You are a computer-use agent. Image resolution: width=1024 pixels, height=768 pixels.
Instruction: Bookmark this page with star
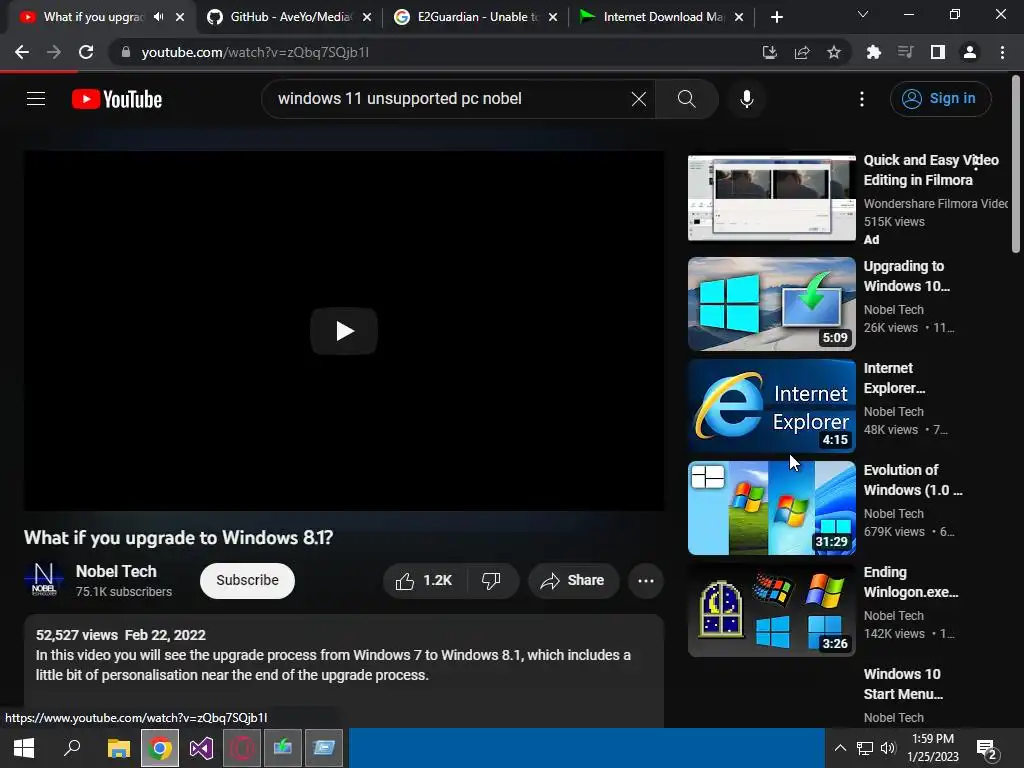(x=834, y=52)
